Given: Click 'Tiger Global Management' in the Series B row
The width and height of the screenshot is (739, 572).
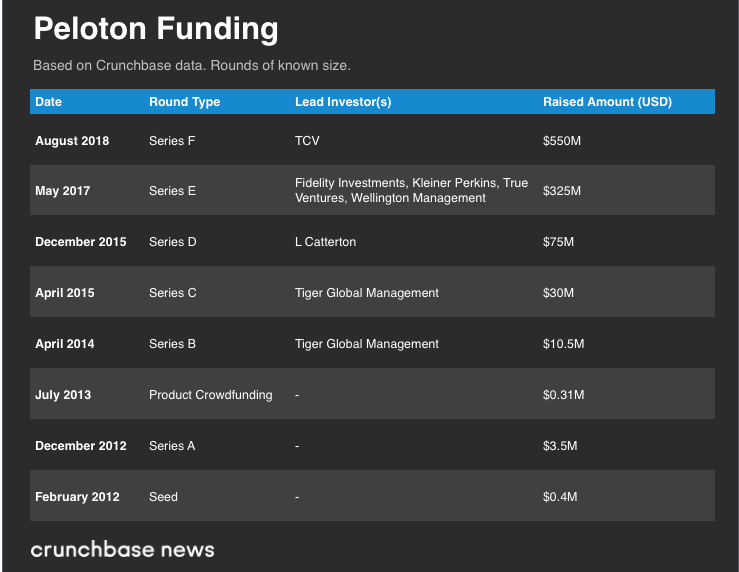Looking at the screenshot, I should [x=367, y=344].
